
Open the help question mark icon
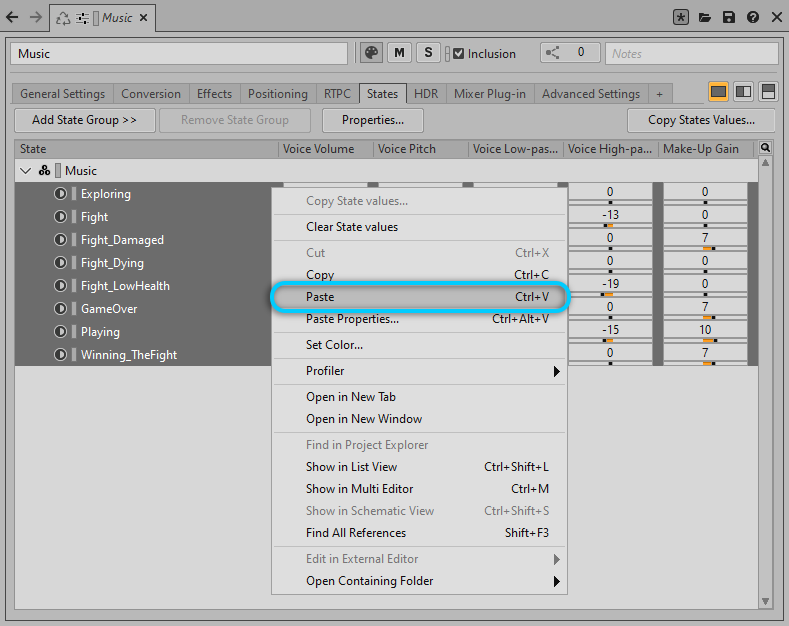pyautogui.click(x=752, y=17)
